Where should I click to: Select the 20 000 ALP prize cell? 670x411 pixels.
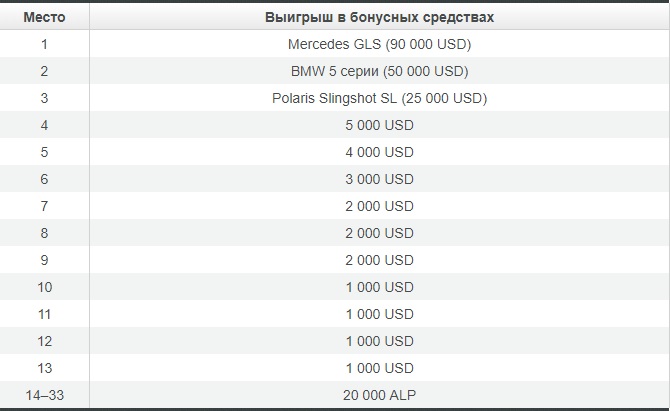pos(379,395)
